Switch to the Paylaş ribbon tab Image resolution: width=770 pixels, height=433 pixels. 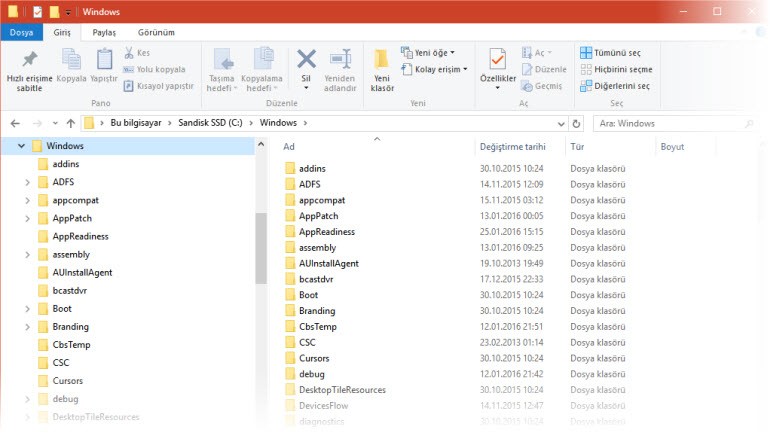click(x=104, y=32)
